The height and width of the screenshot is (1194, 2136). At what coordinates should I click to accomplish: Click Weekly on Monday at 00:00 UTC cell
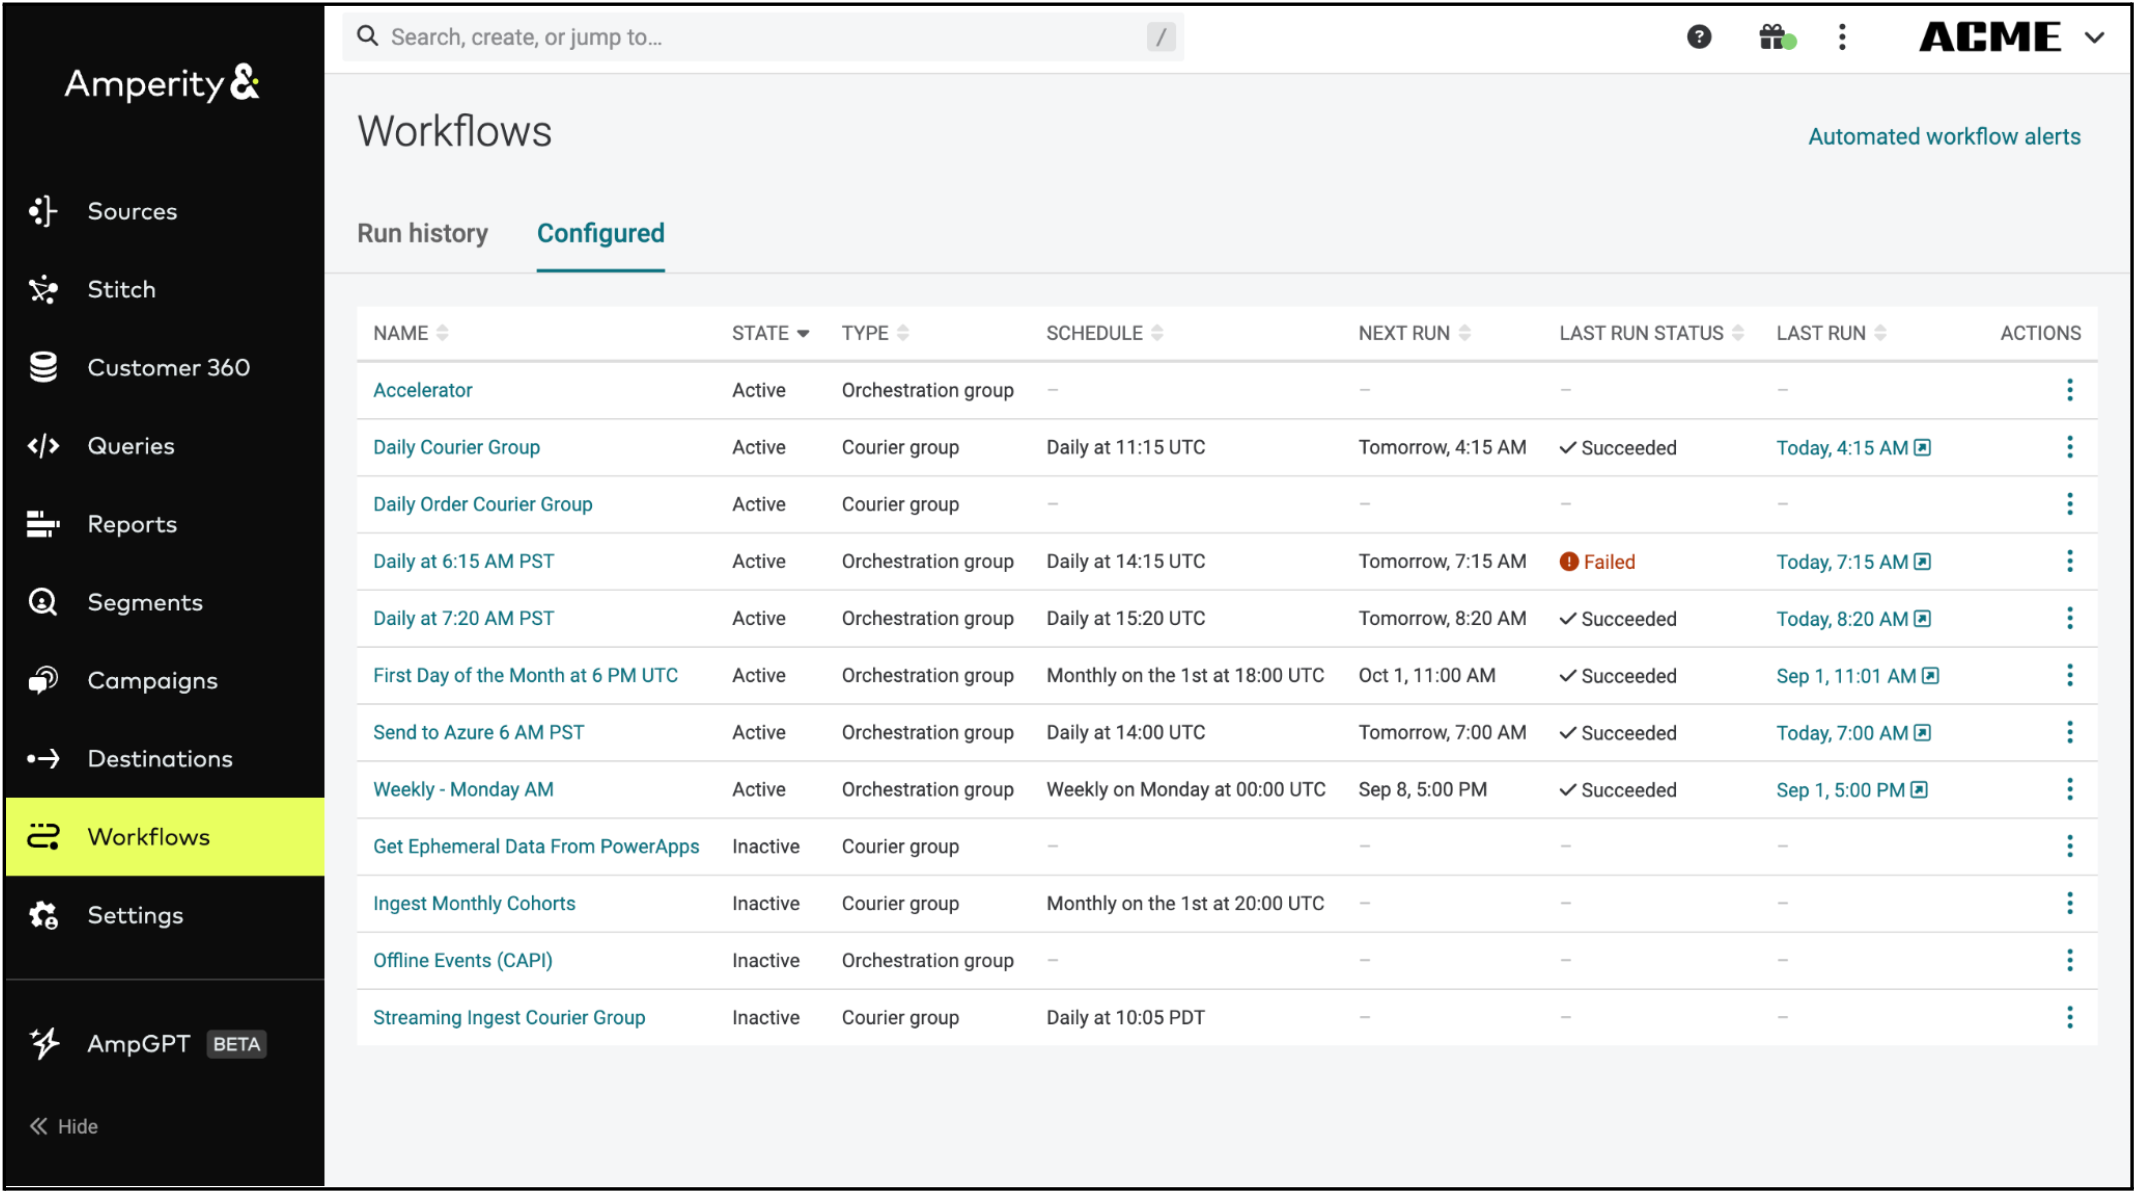(1186, 789)
